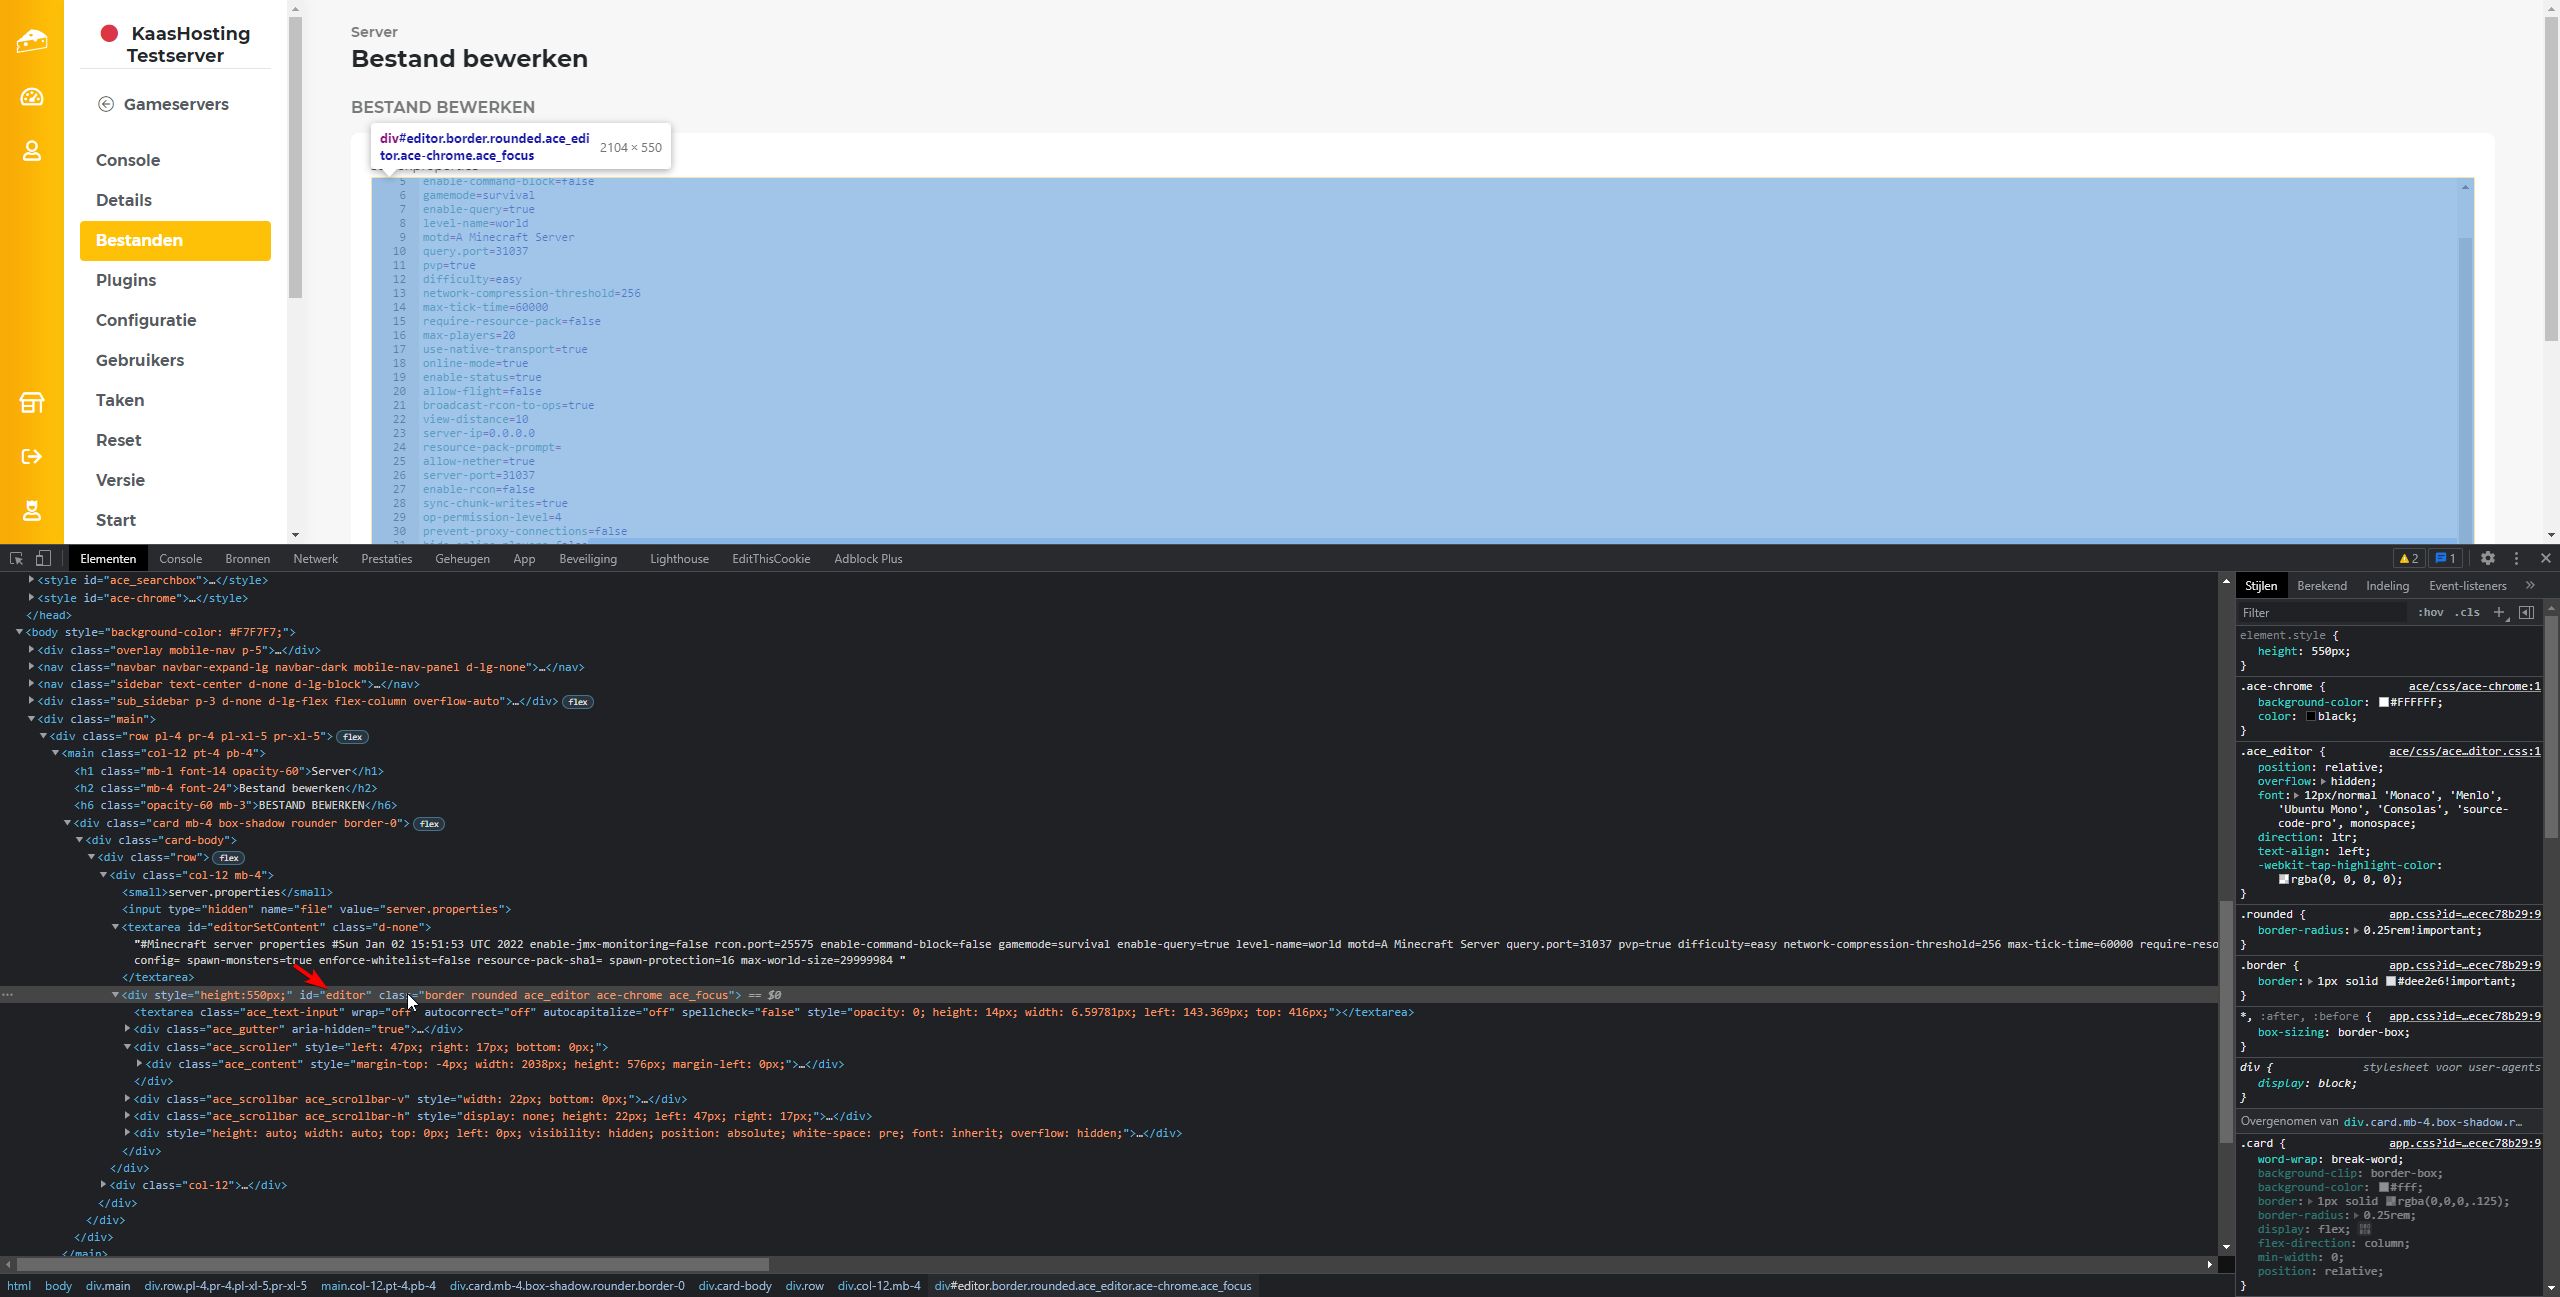Click the new style rule plus icon
Screen dimensions: 2560x1297
[x=2499, y=613]
